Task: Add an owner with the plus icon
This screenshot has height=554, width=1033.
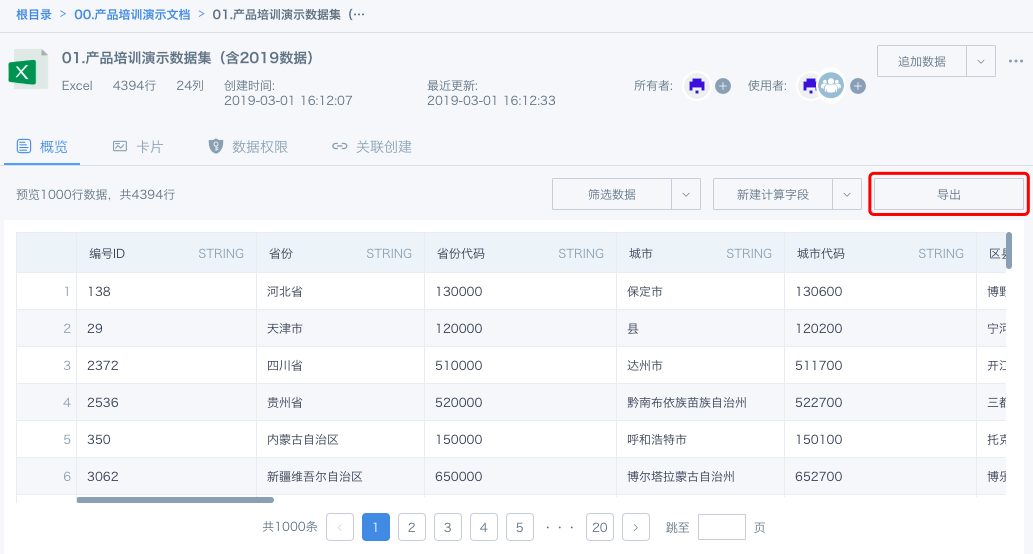Action: (x=723, y=86)
